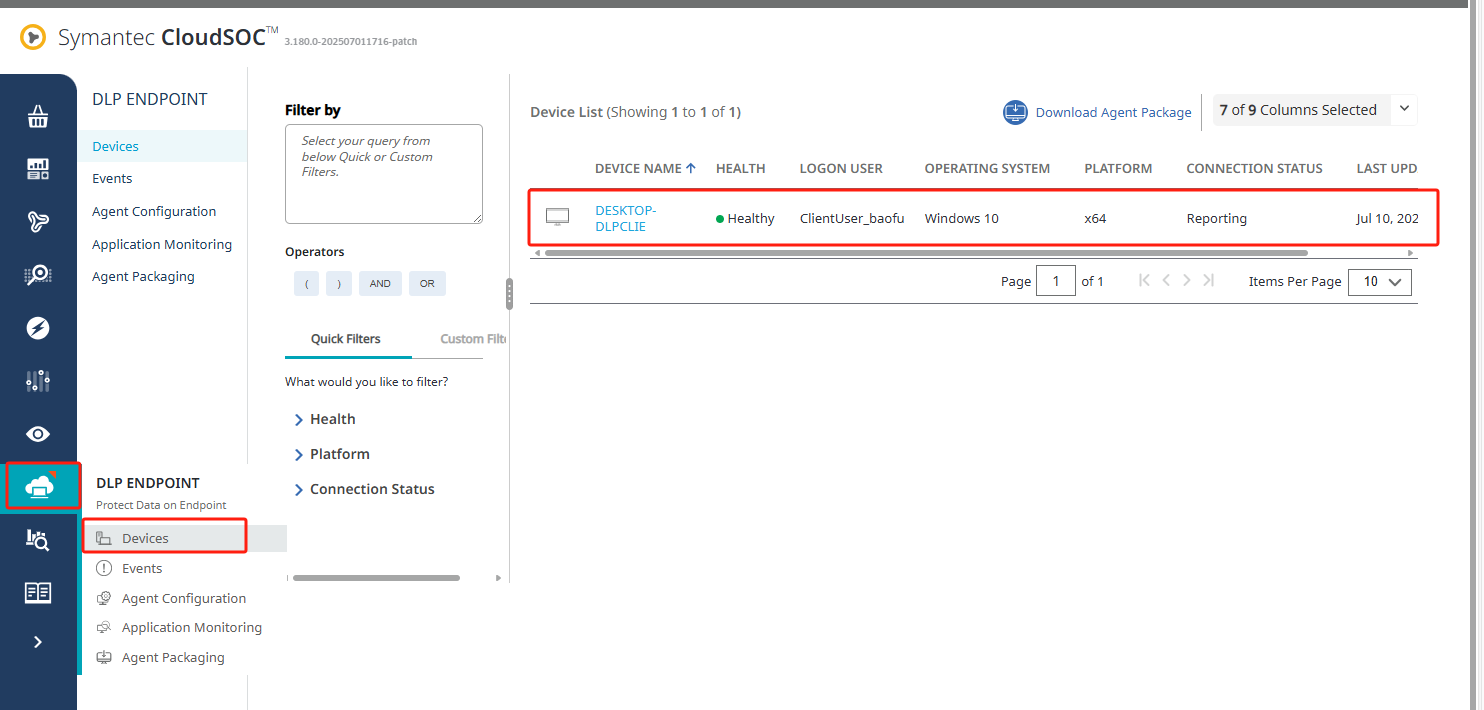
Task: Click the flyout Events exclamation icon
Action: pos(103,568)
